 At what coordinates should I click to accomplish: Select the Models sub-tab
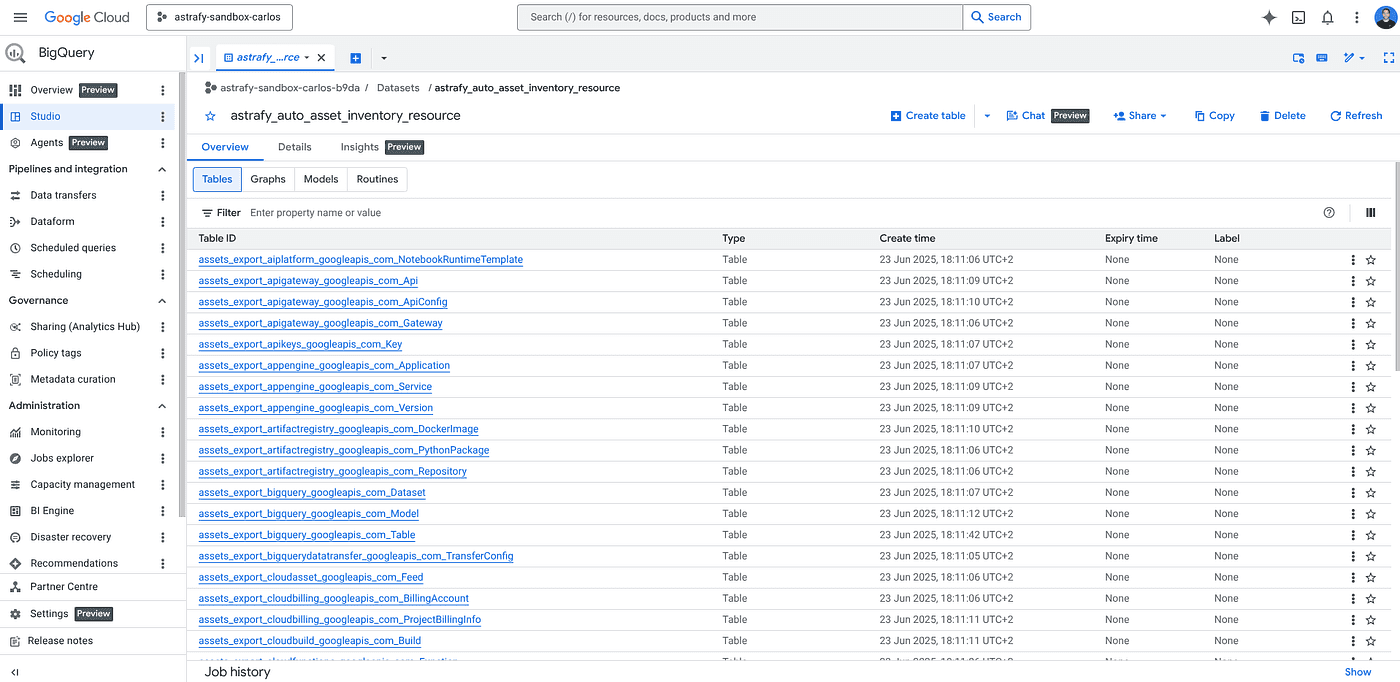[x=321, y=179]
